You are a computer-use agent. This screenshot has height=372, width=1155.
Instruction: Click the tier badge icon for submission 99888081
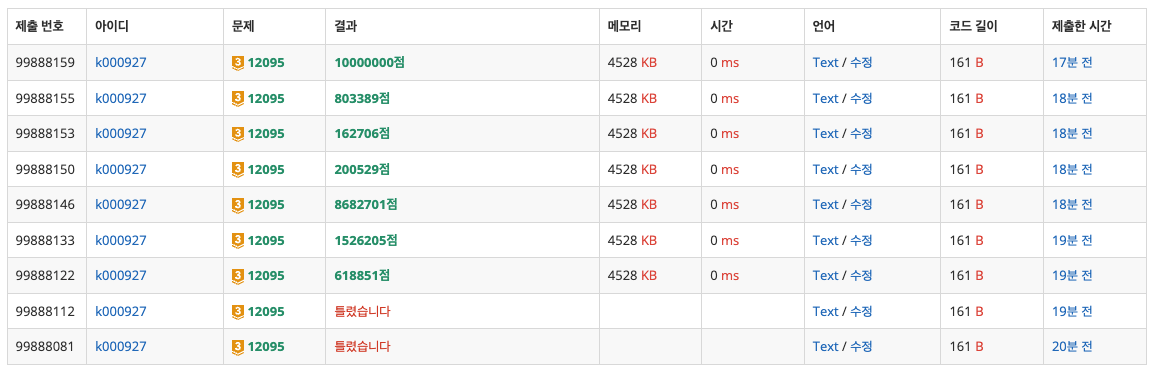(x=237, y=346)
